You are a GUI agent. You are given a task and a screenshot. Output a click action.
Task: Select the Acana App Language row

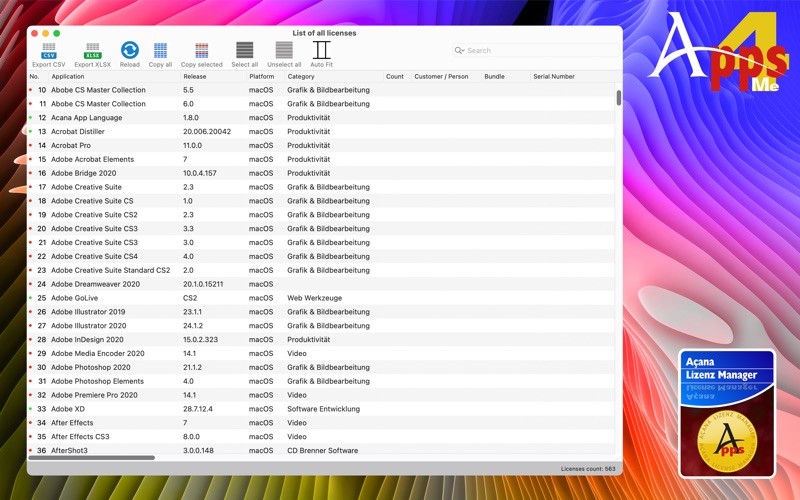coord(321,117)
